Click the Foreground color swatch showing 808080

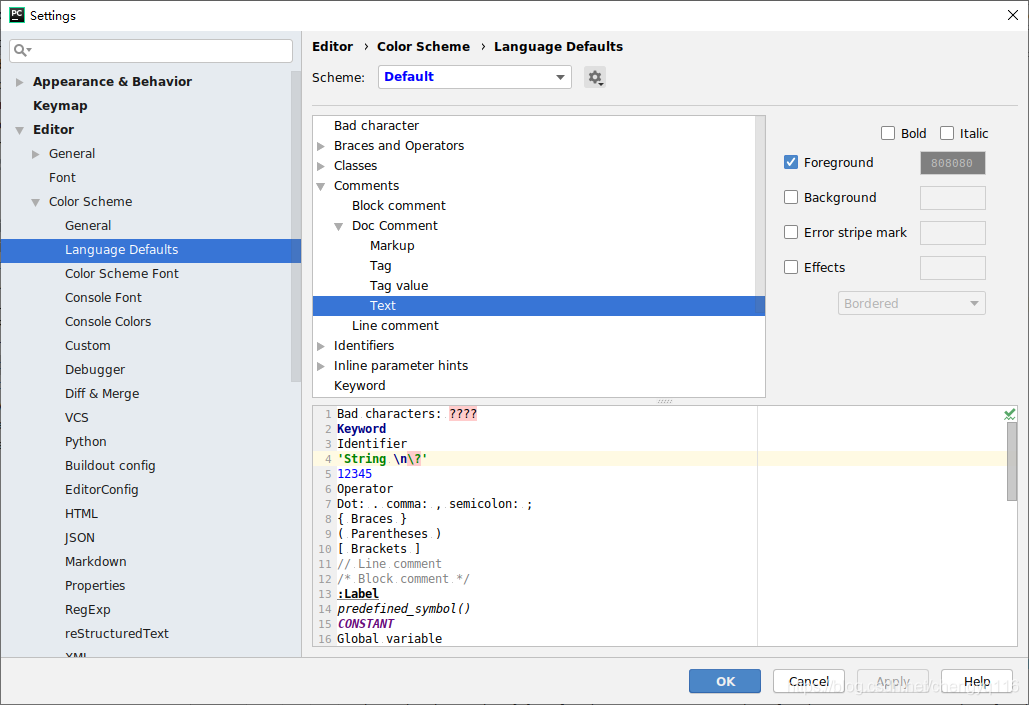click(952, 162)
